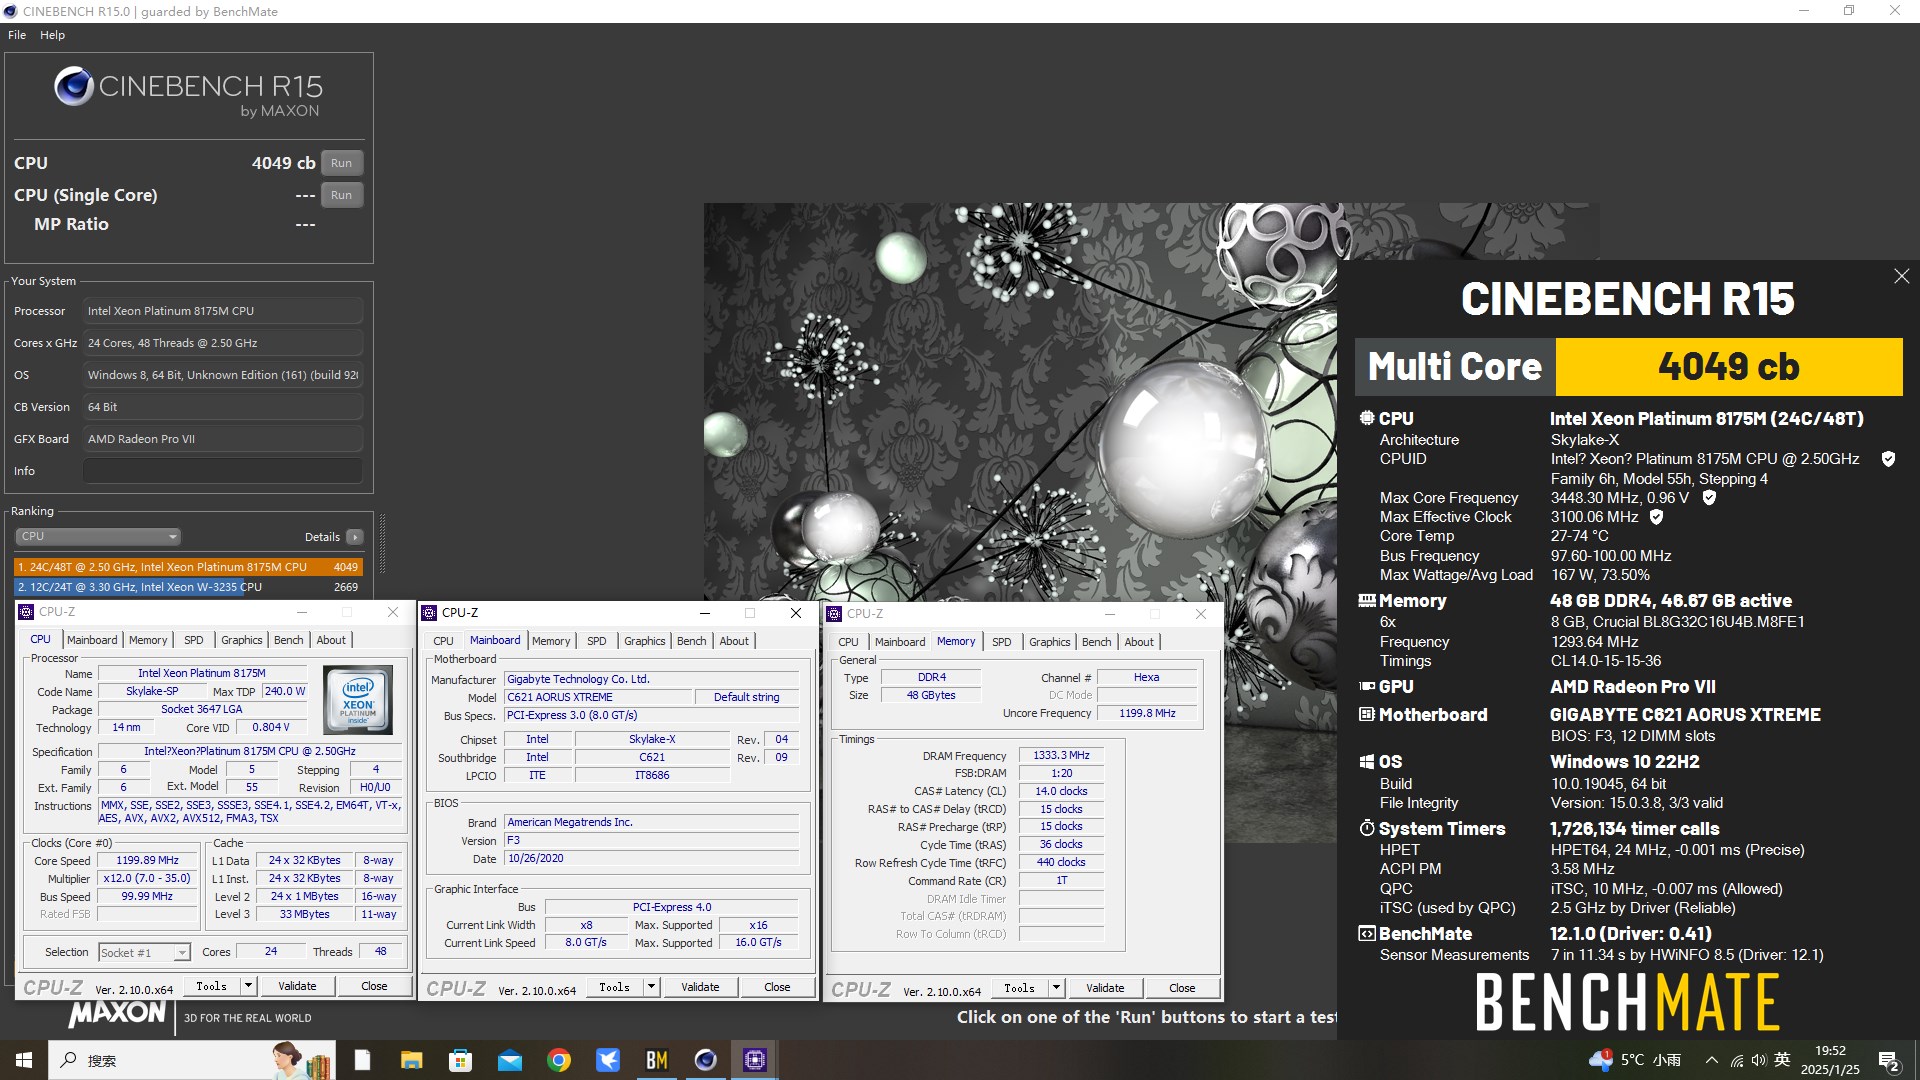Switch to the Cinebench taskbar icon
Viewport: 1920px width, 1080px height.
pos(706,1060)
